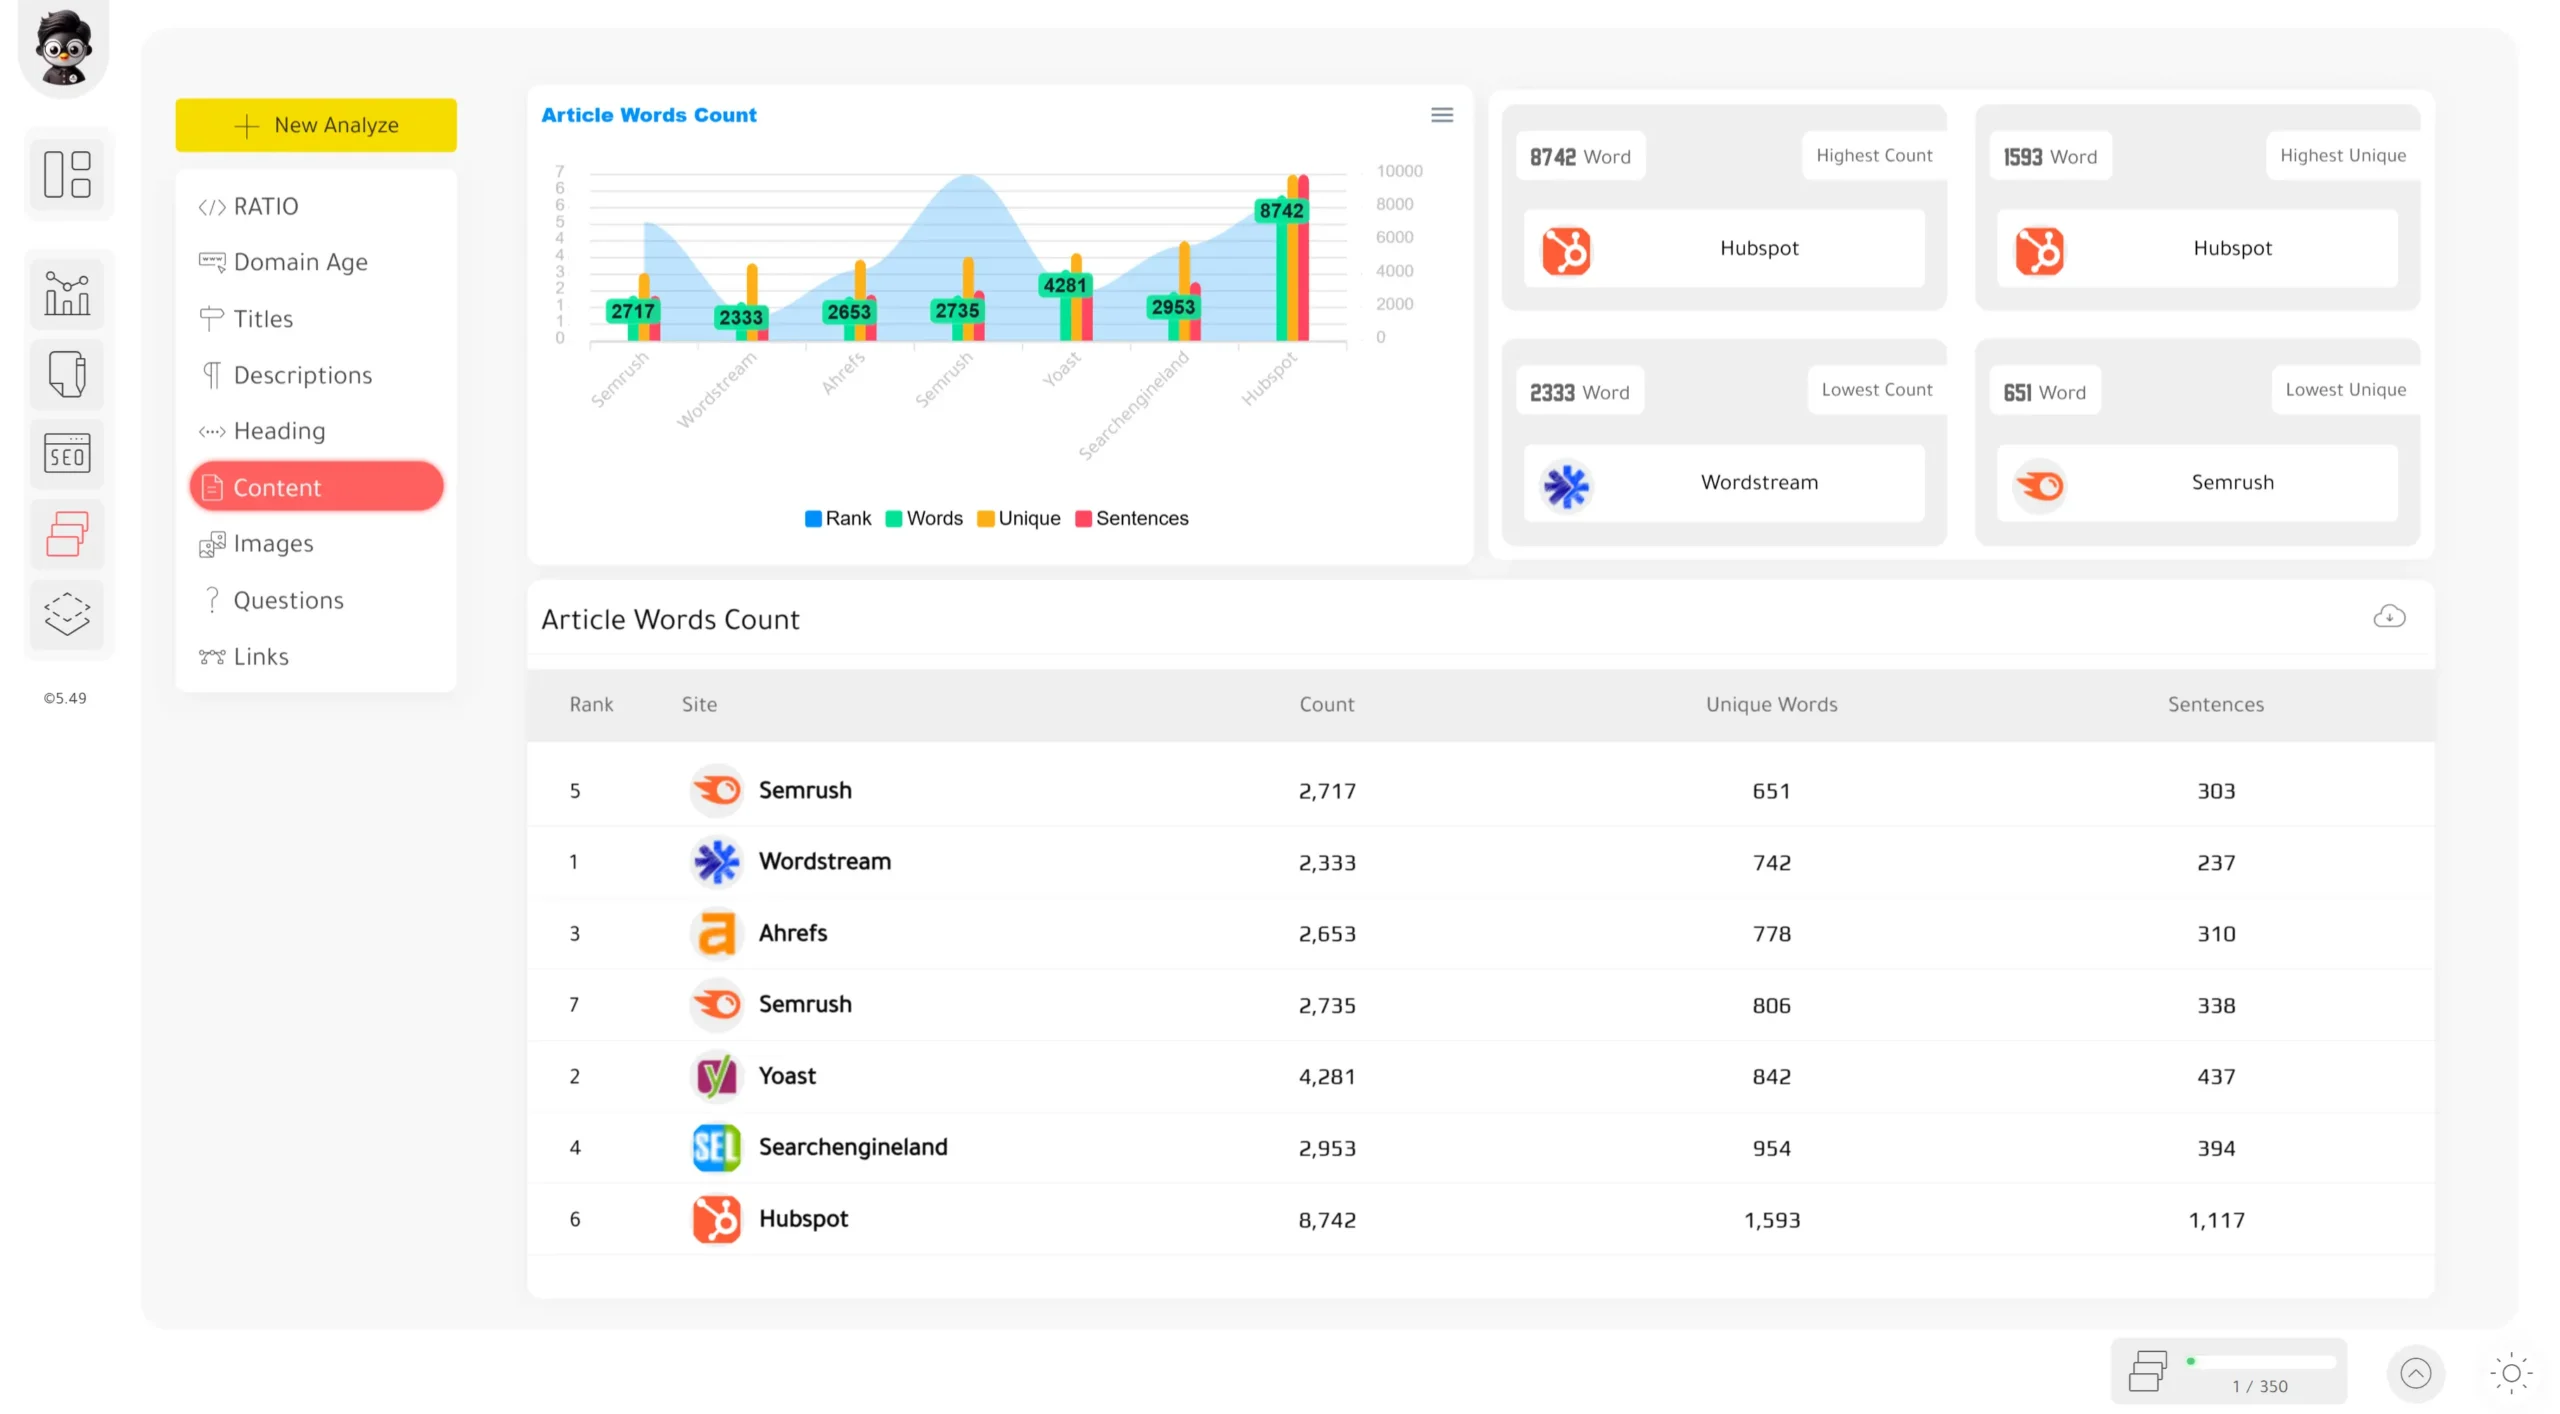This screenshot has height=1414, width=2560.
Task: Open Descriptions section
Action: [316, 375]
